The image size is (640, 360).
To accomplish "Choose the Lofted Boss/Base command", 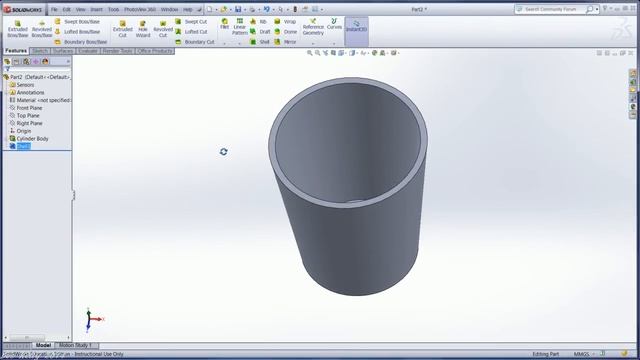I will (x=77, y=32).
